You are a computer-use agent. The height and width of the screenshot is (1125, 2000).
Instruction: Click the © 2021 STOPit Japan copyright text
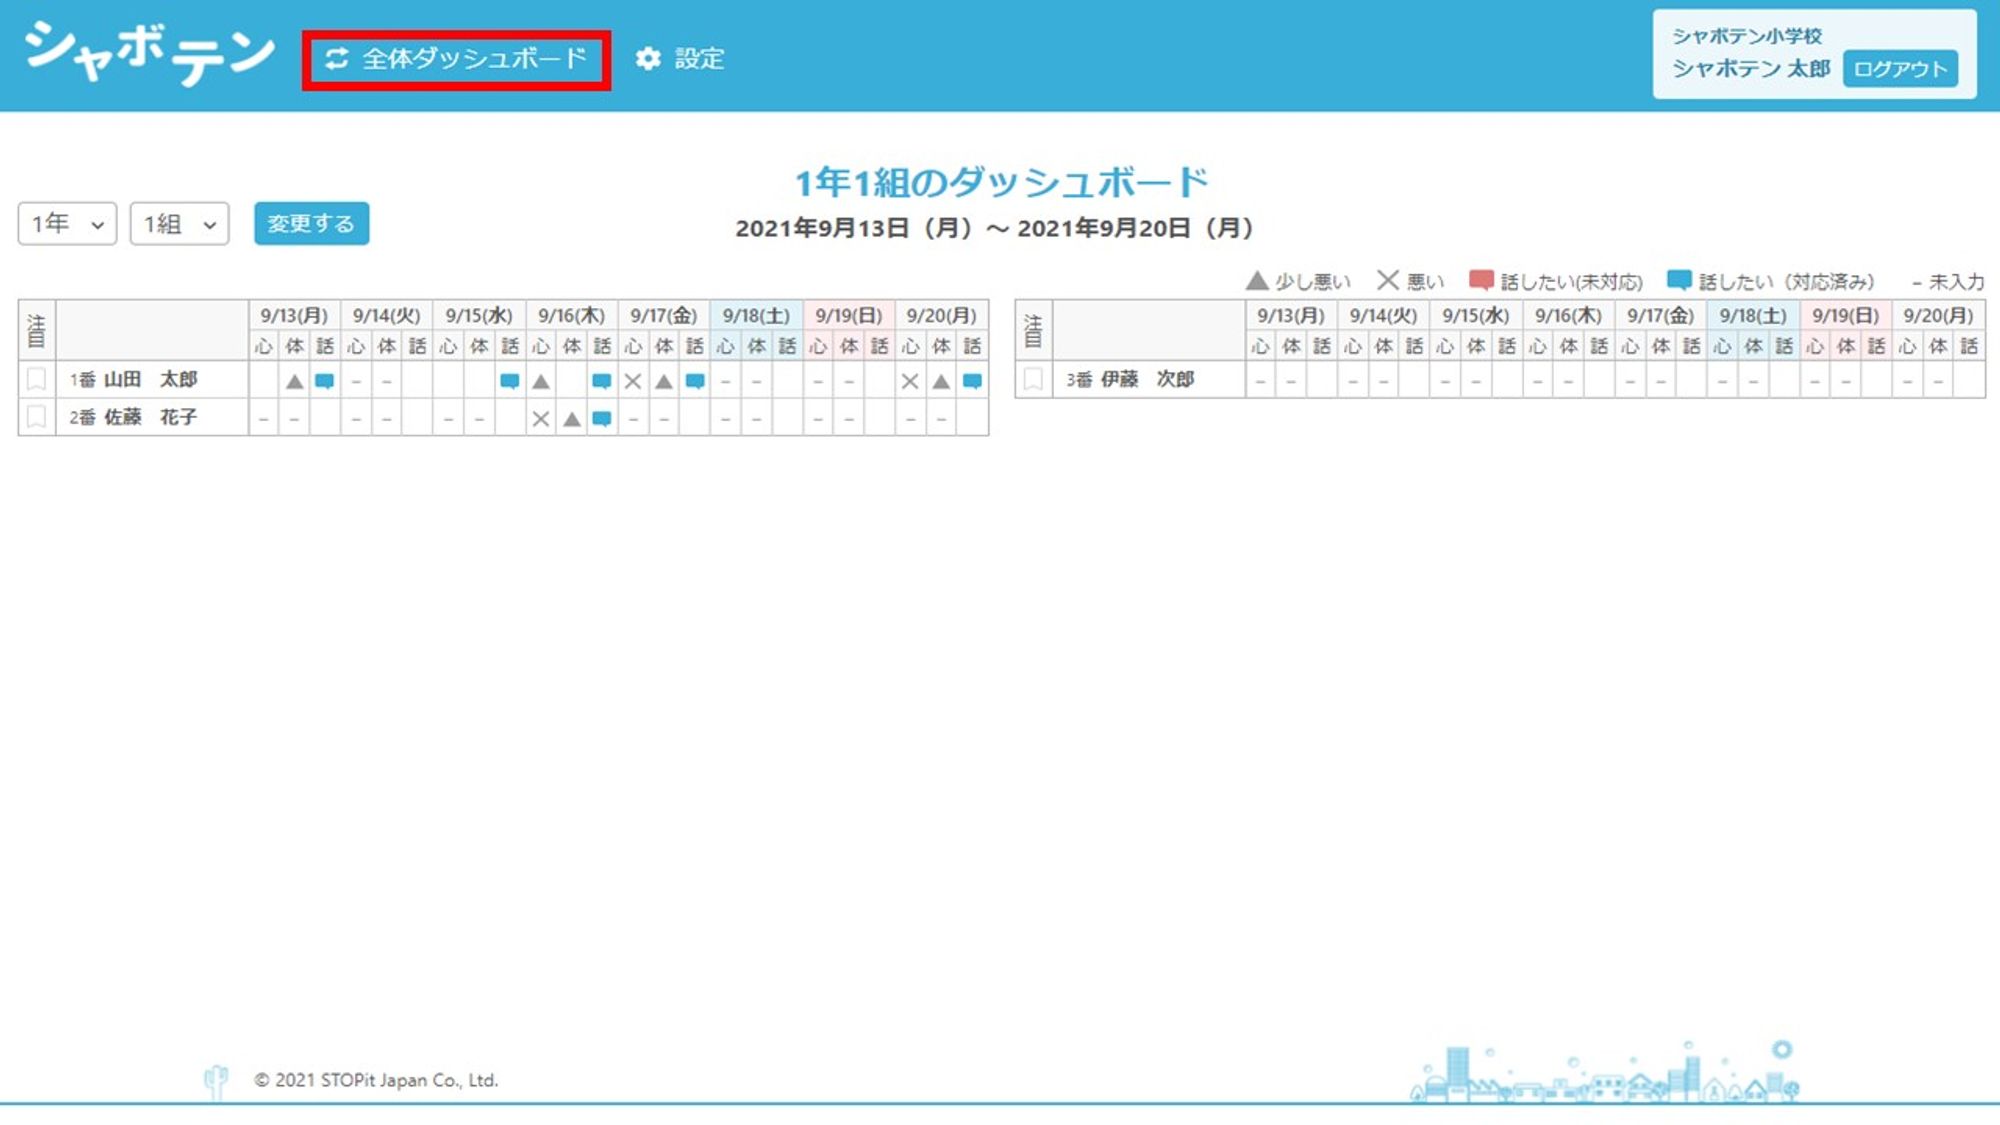(376, 1080)
